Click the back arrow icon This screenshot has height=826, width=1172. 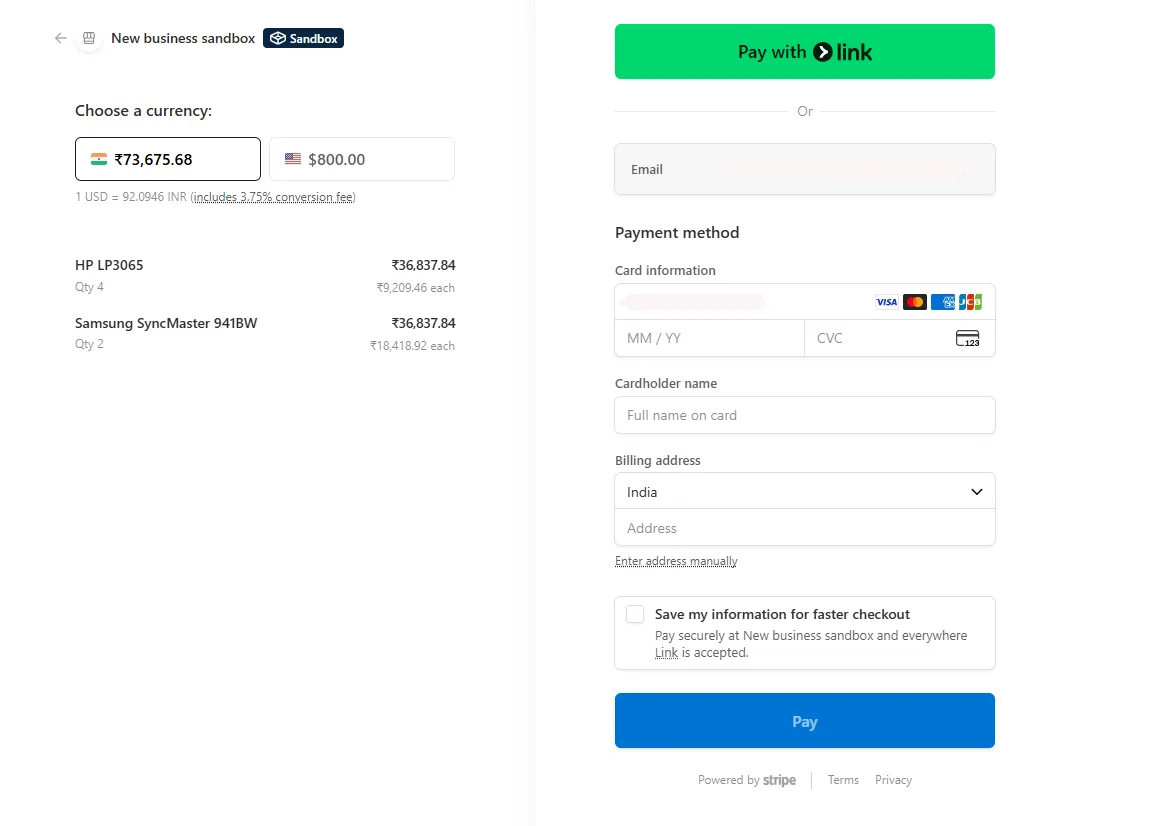click(61, 38)
